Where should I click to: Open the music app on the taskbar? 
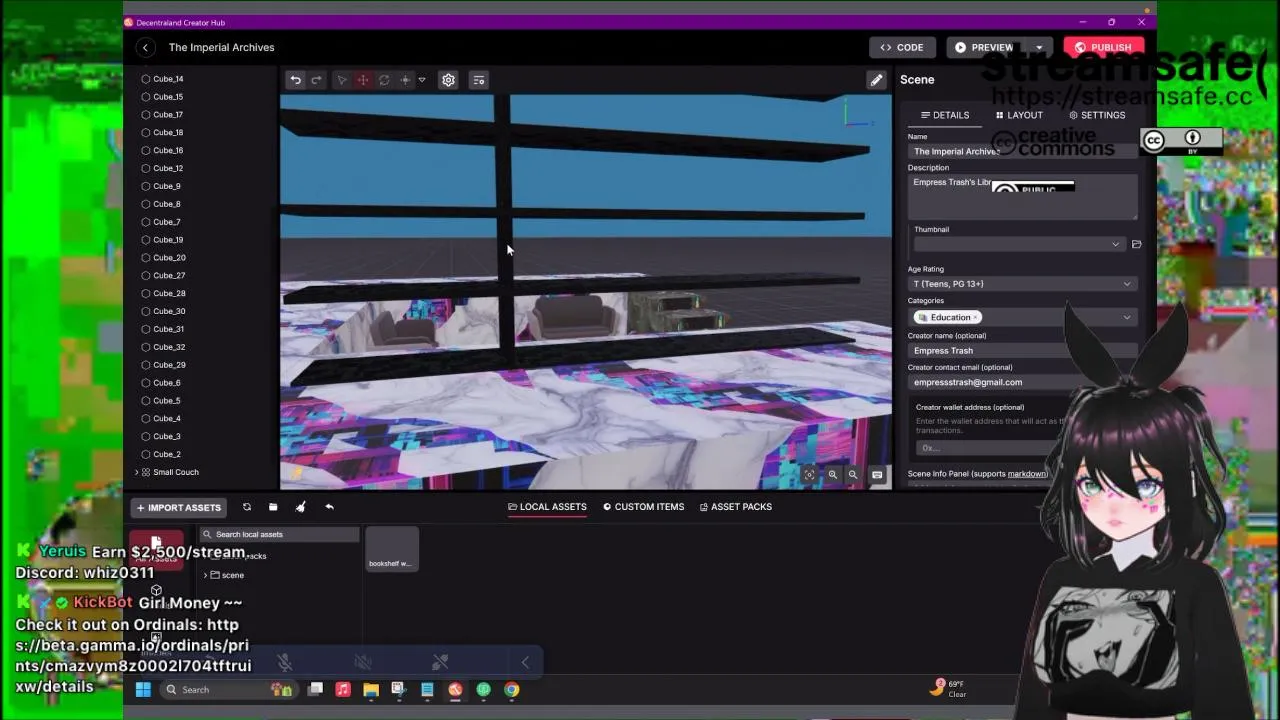pos(342,689)
